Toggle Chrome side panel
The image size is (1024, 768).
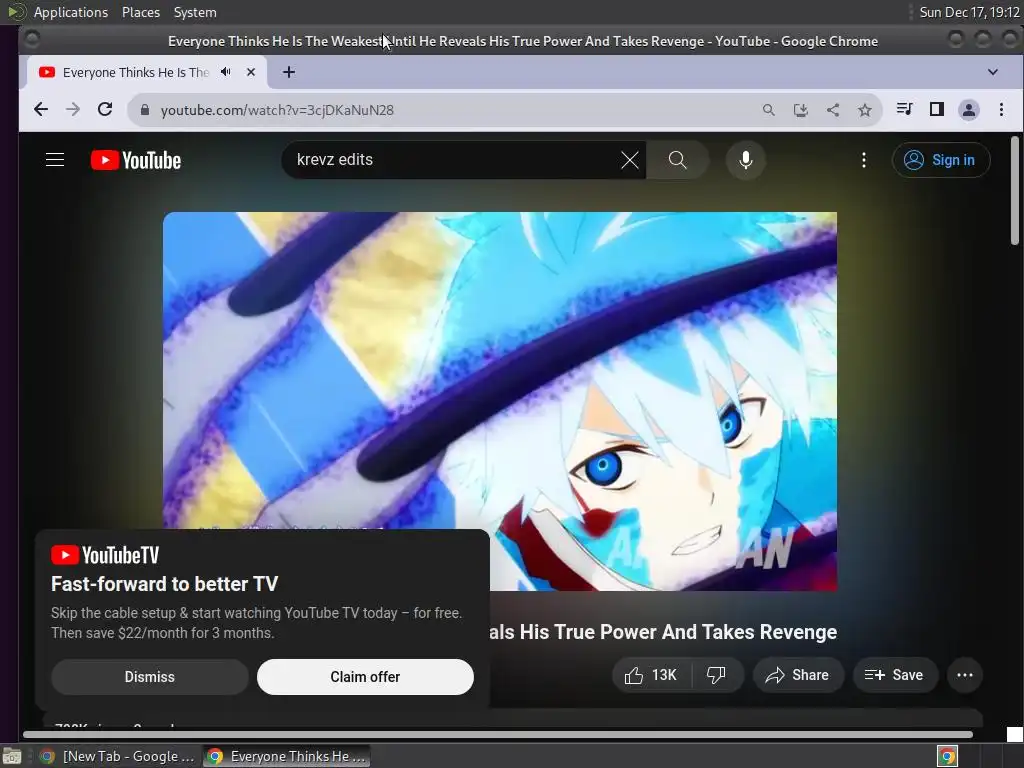[x=936, y=109]
